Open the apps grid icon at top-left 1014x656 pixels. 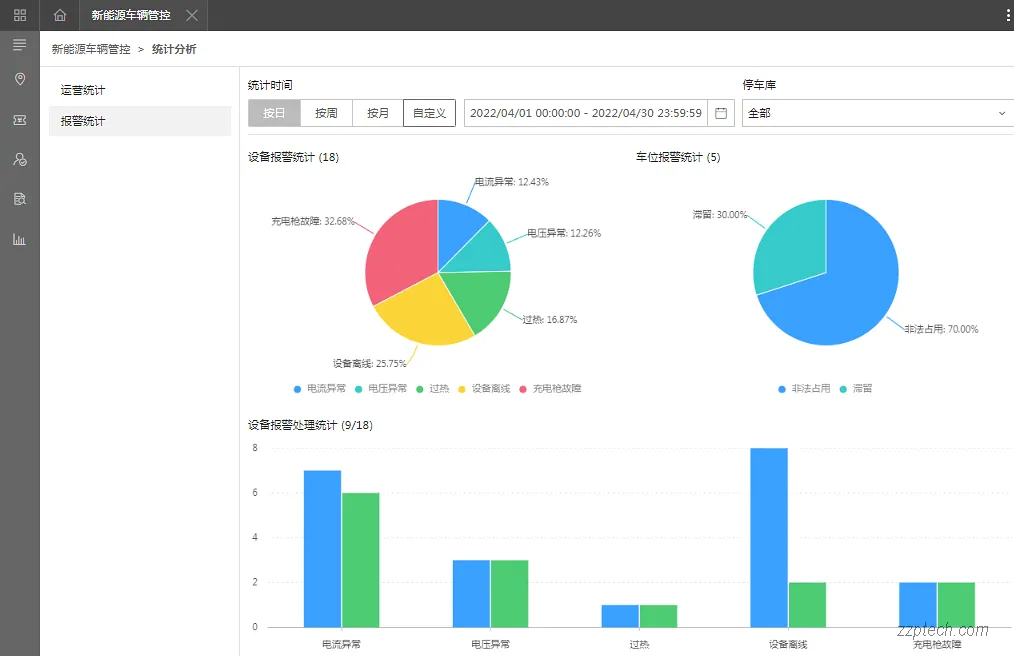19,15
